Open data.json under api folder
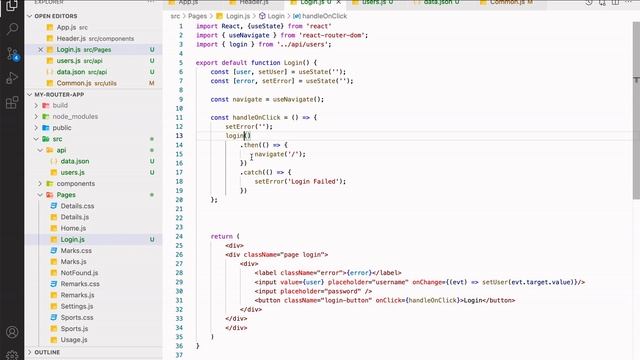This screenshot has height=360, width=640. coord(93,161)
